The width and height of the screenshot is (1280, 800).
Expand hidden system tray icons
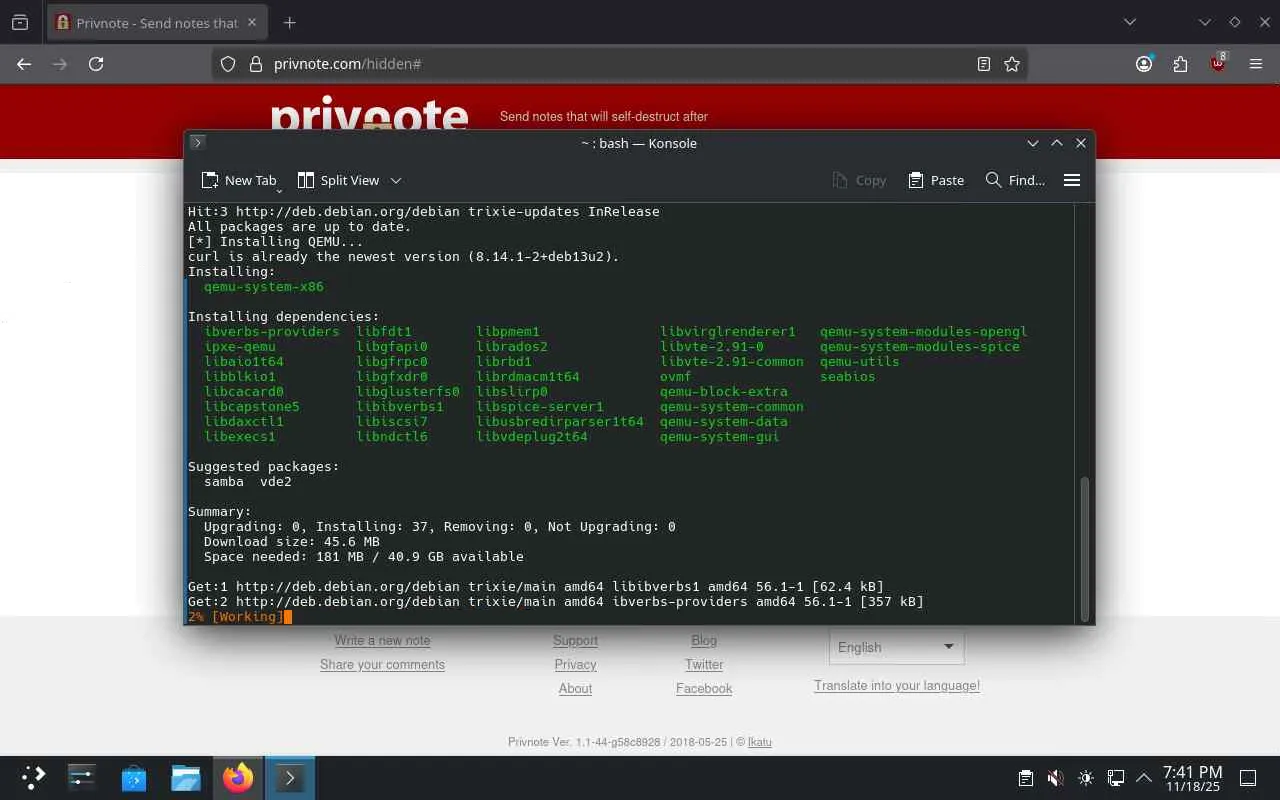(1144, 778)
